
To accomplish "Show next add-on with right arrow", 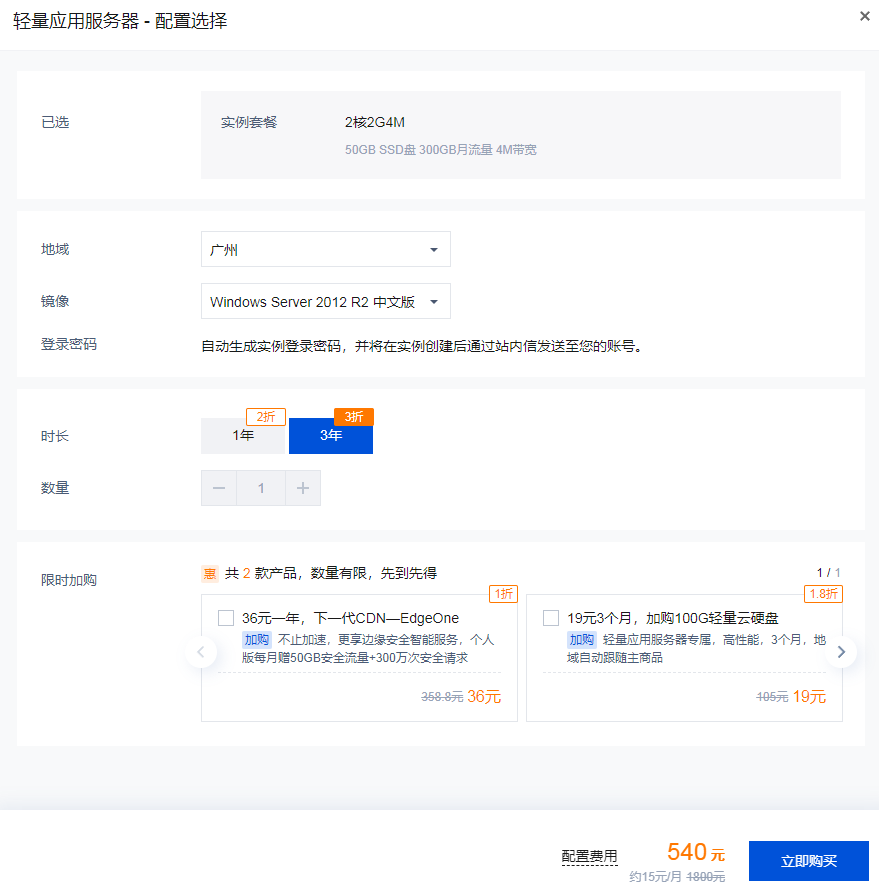I will (841, 652).
